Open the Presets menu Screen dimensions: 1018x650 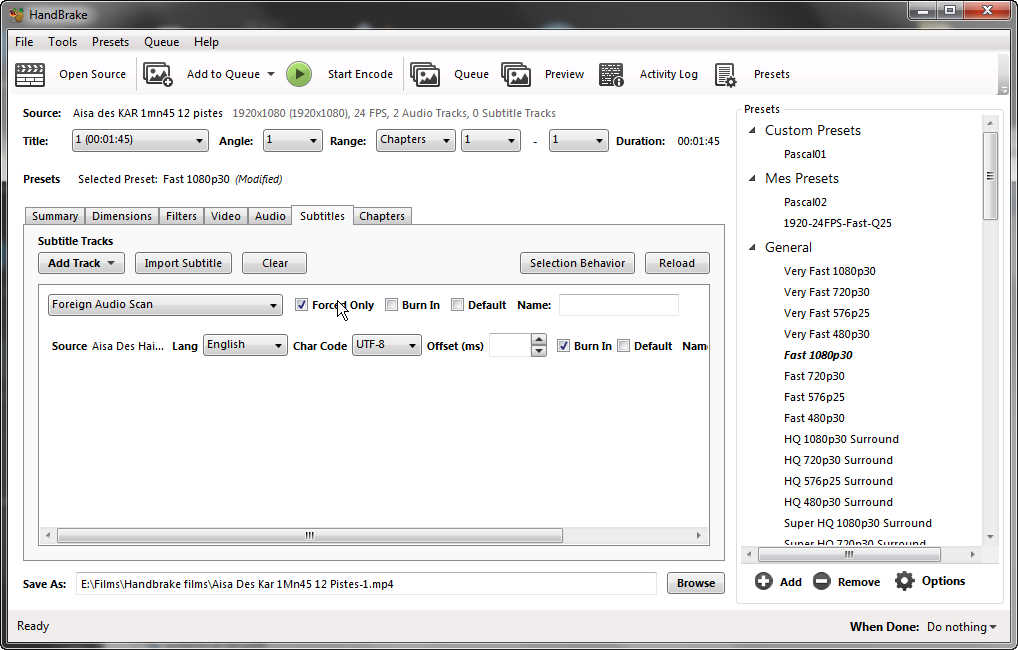110,42
